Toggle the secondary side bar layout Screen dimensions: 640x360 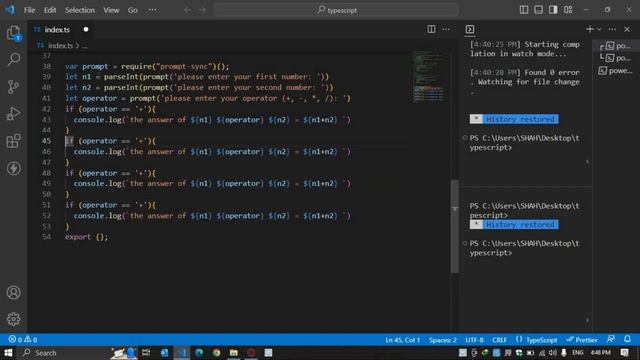[553, 10]
